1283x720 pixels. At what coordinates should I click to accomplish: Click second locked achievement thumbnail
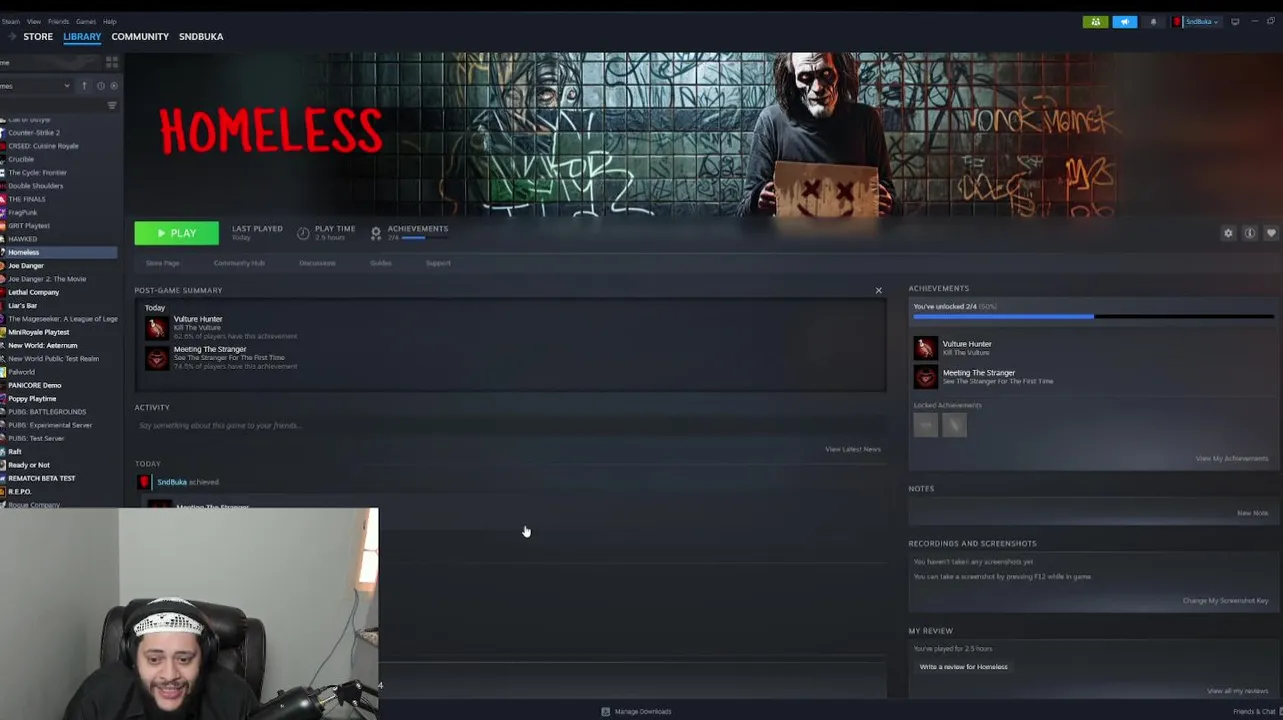pos(954,426)
